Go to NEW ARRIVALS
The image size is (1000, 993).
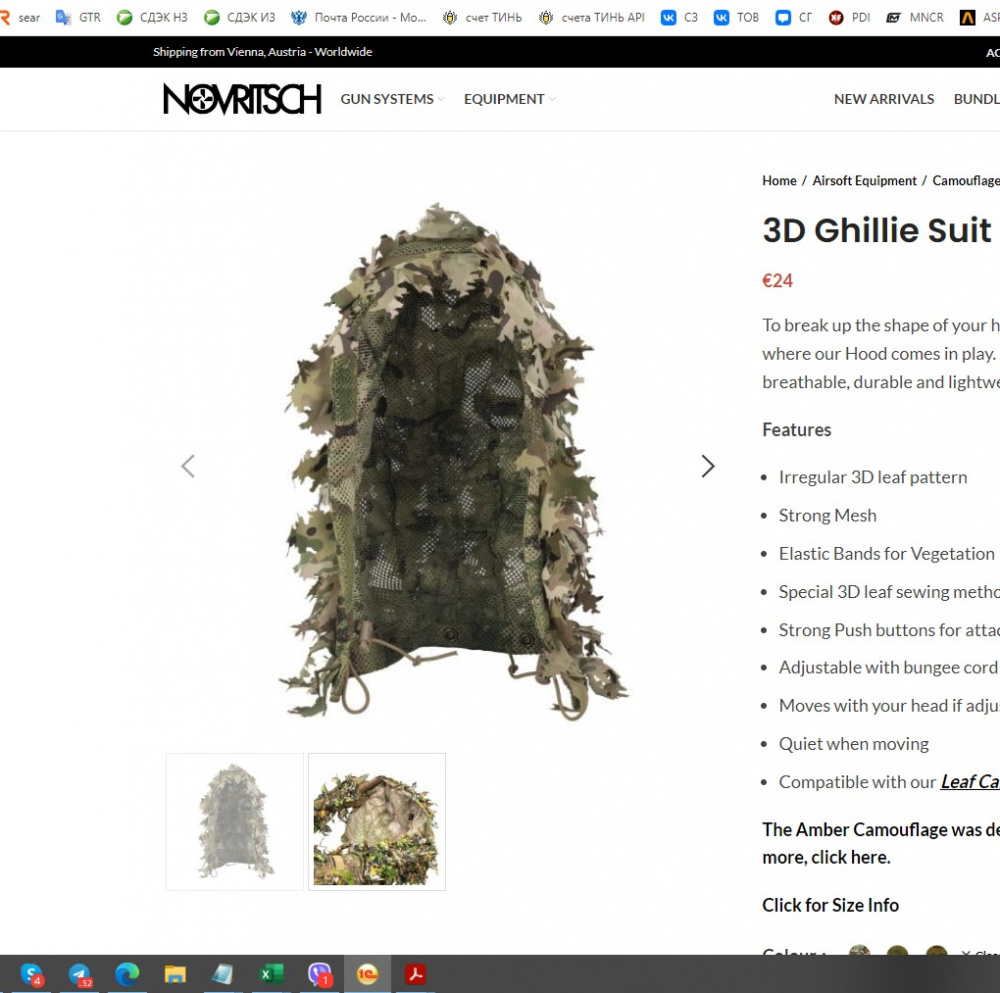[x=884, y=99]
